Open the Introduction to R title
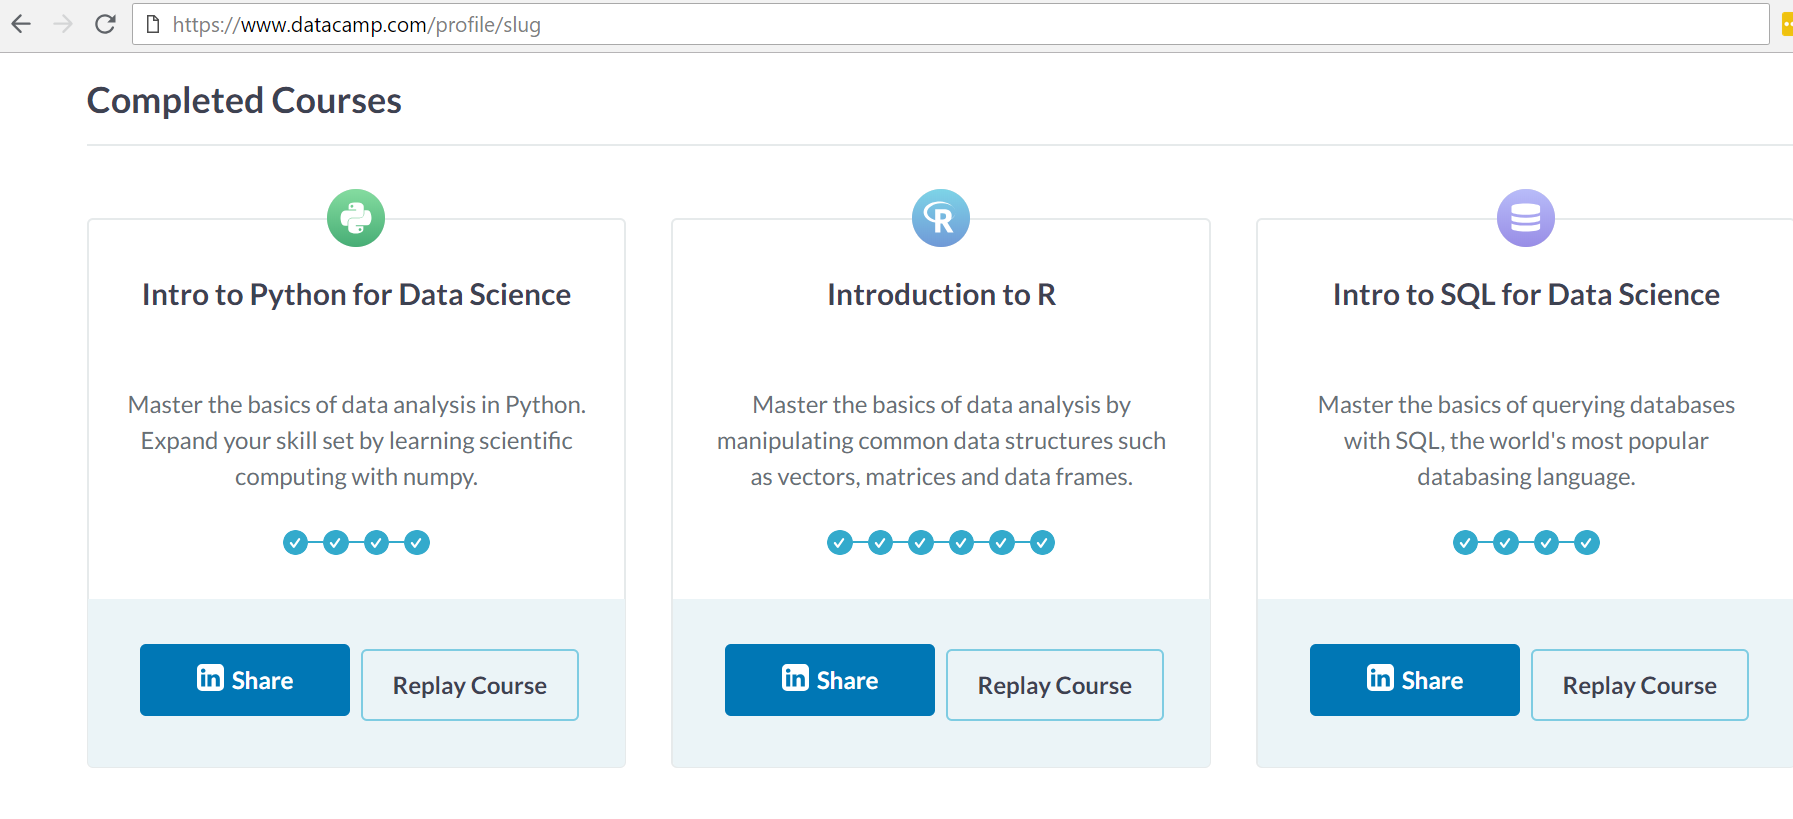Screen dimensions: 1793x819 [x=941, y=295]
